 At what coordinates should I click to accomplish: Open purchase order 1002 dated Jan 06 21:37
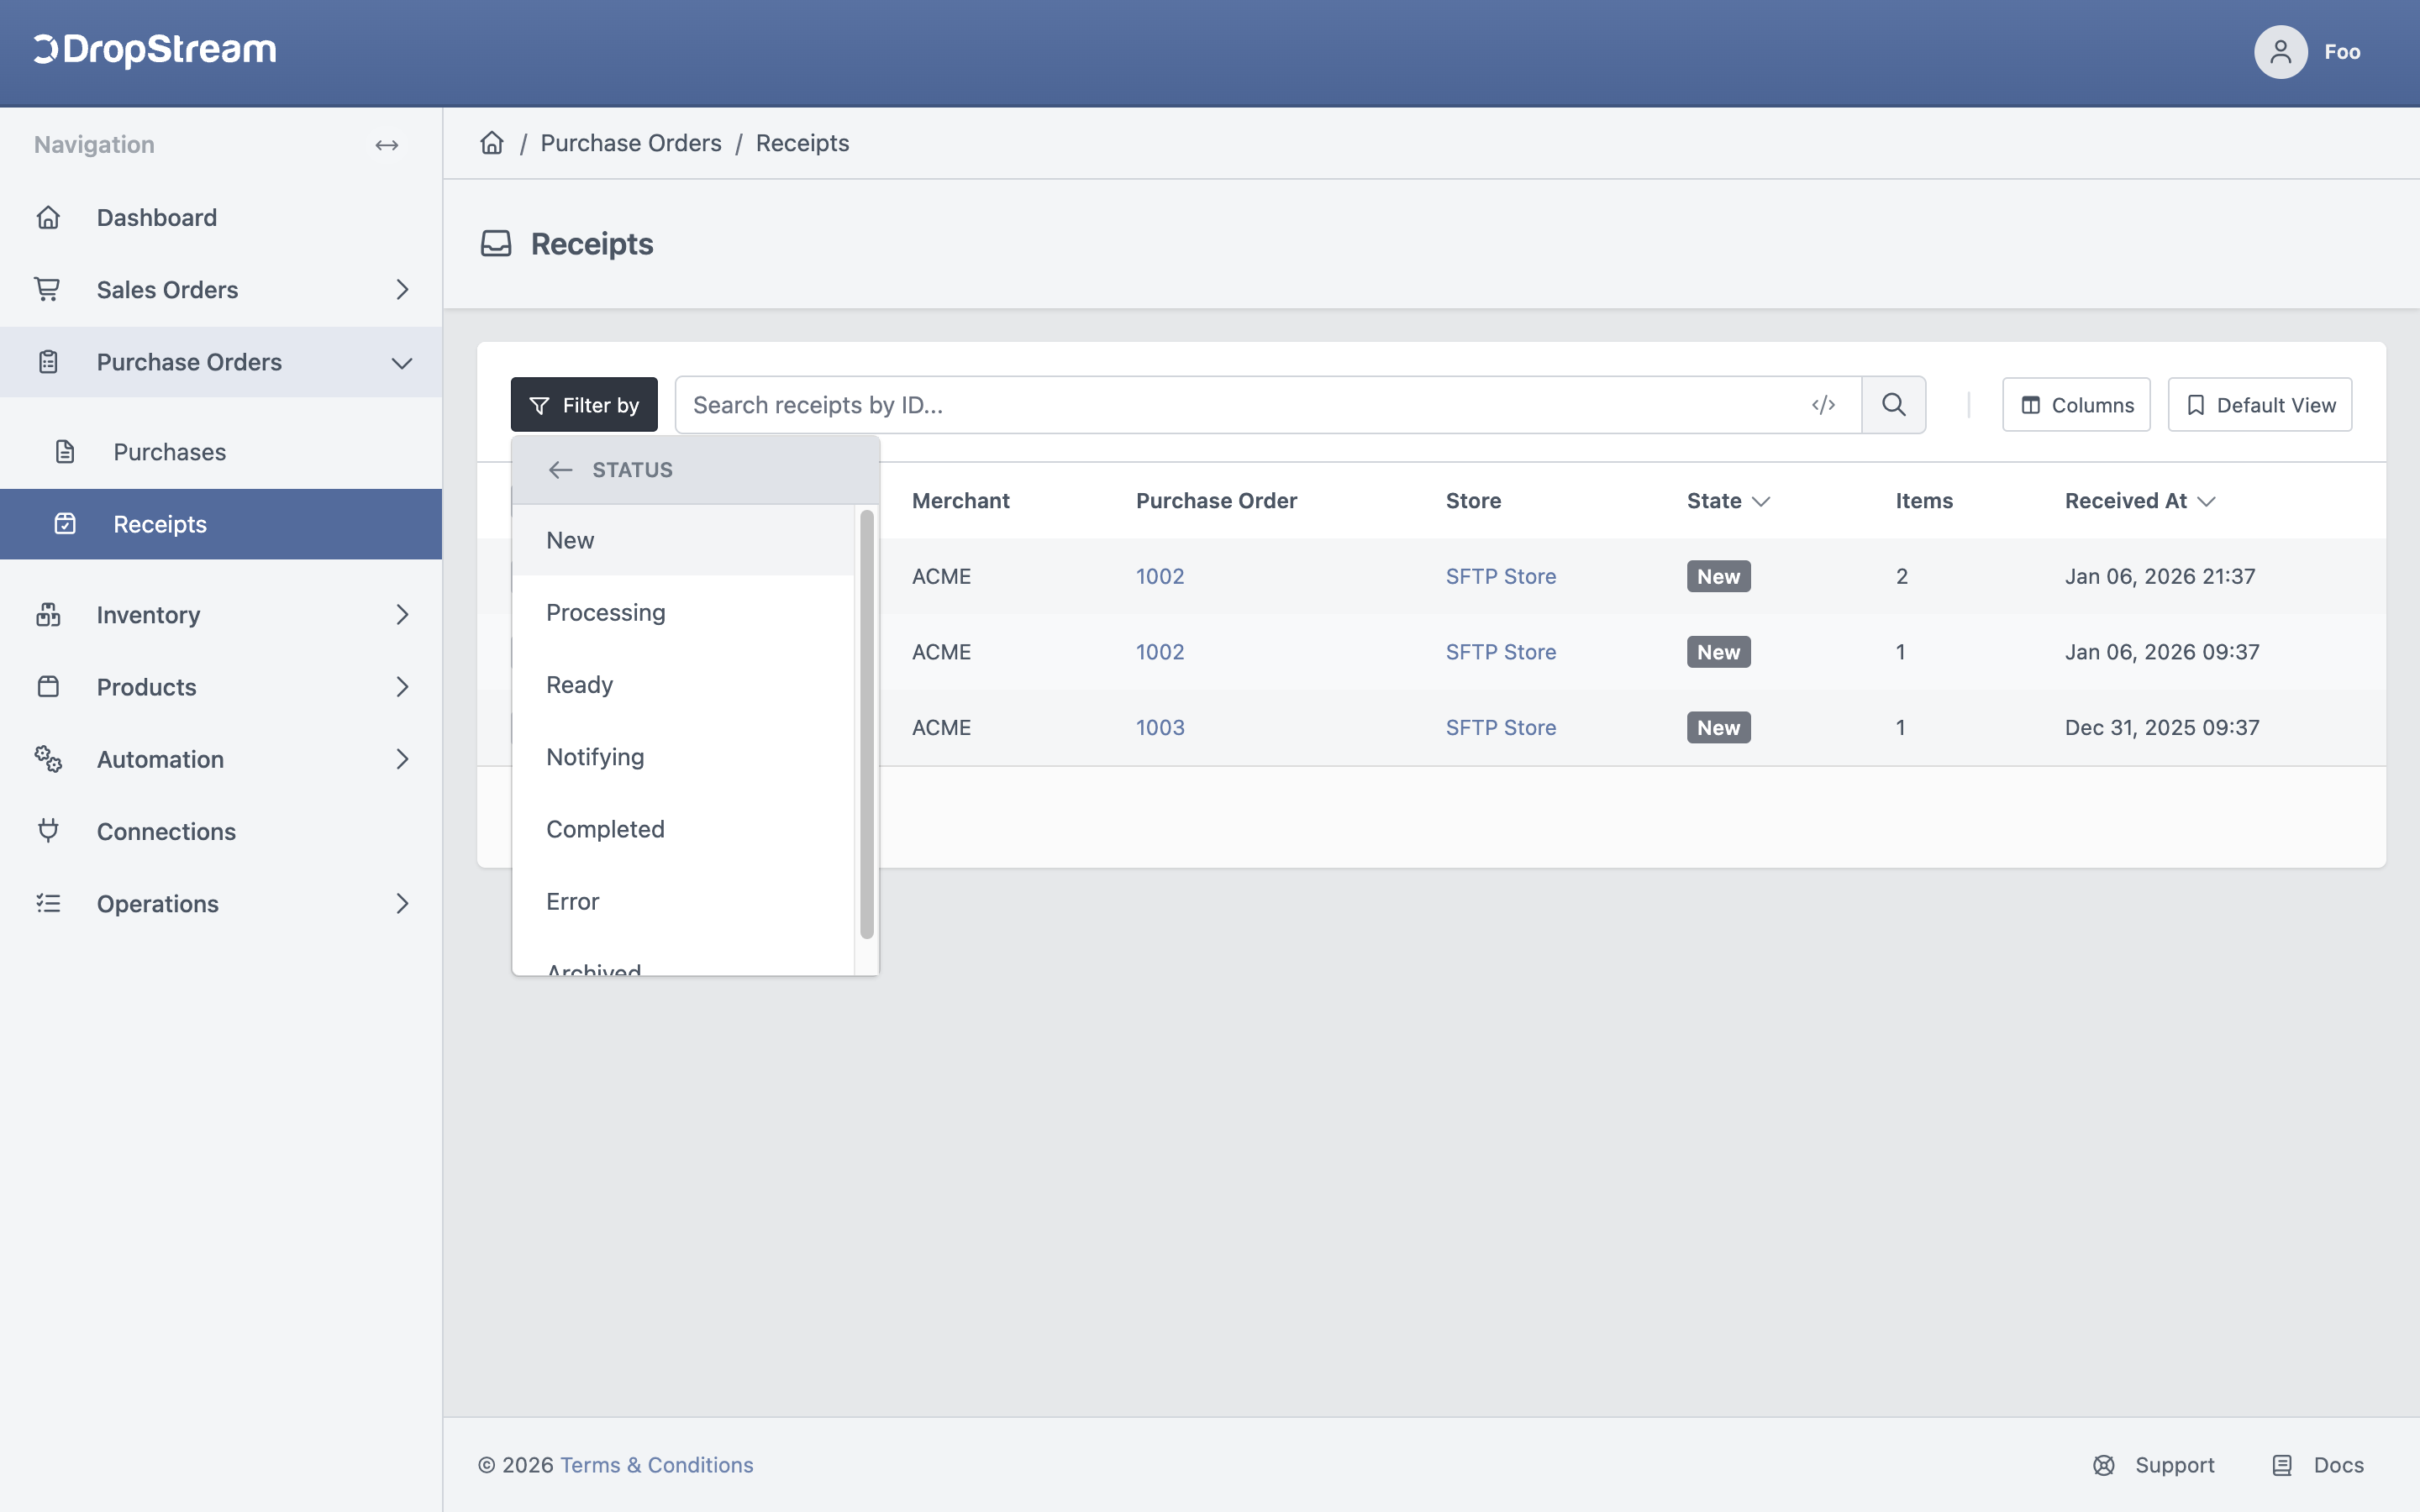click(x=1160, y=576)
